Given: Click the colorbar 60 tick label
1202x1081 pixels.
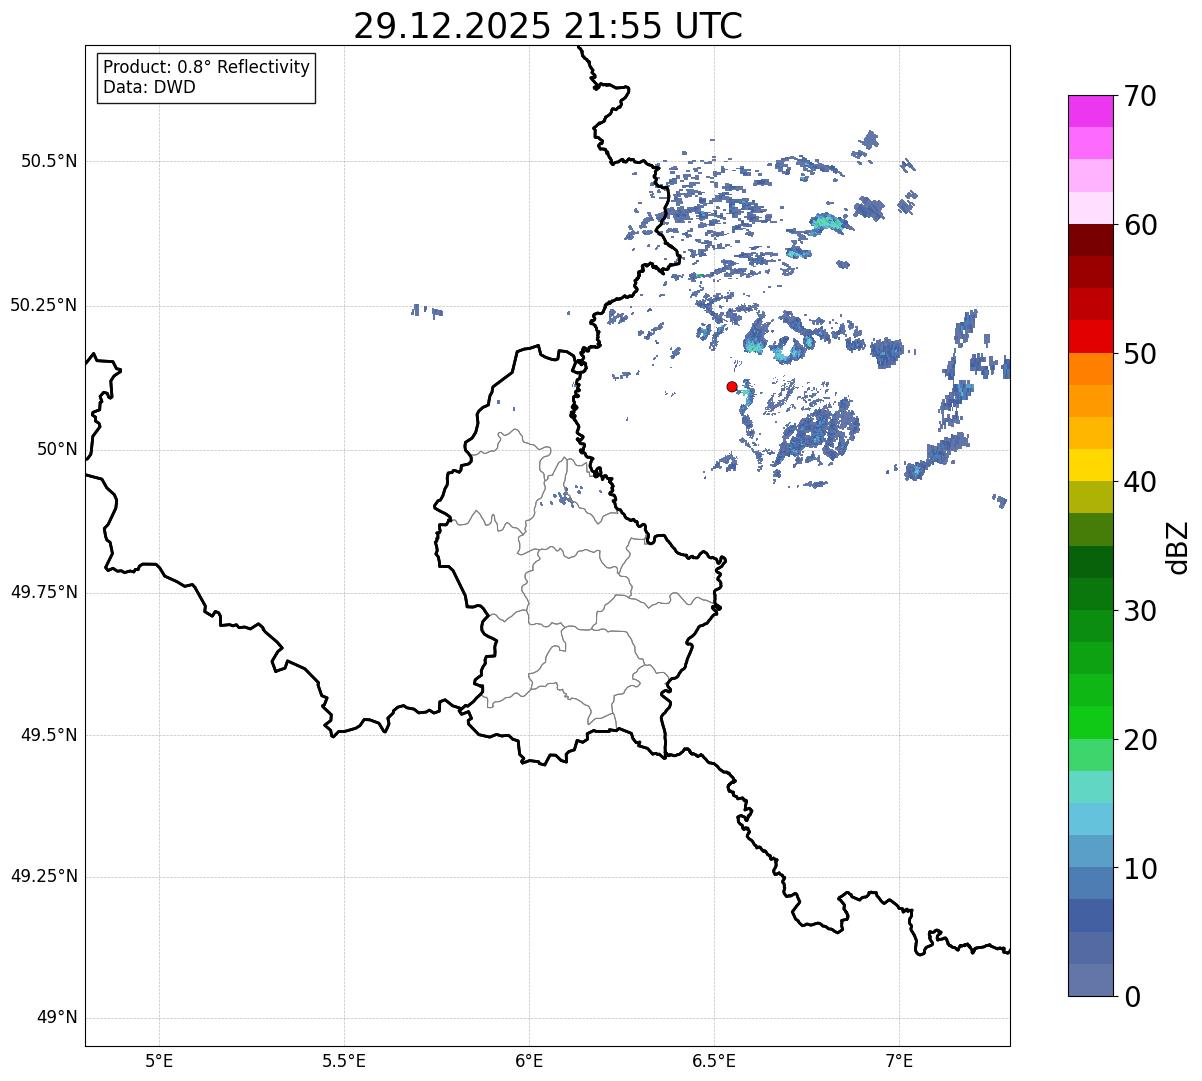Looking at the screenshot, I should pyautogui.click(x=1140, y=225).
